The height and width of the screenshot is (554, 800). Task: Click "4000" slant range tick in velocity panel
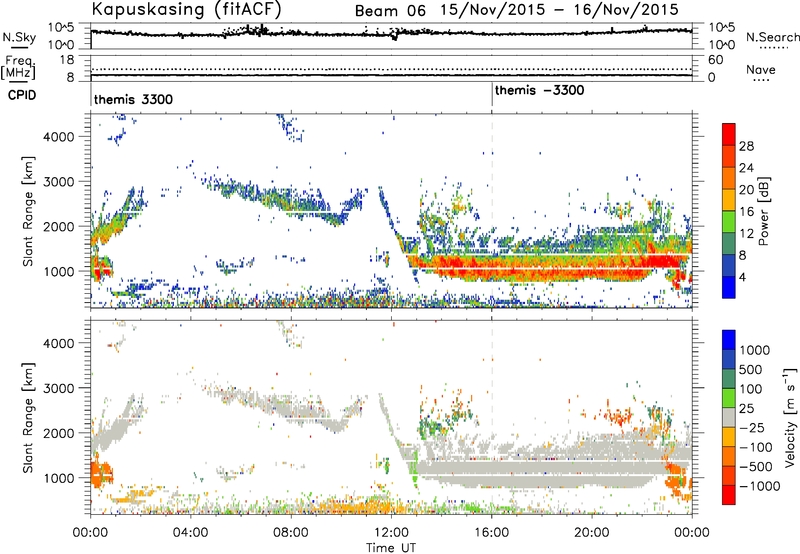click(58, 343)
